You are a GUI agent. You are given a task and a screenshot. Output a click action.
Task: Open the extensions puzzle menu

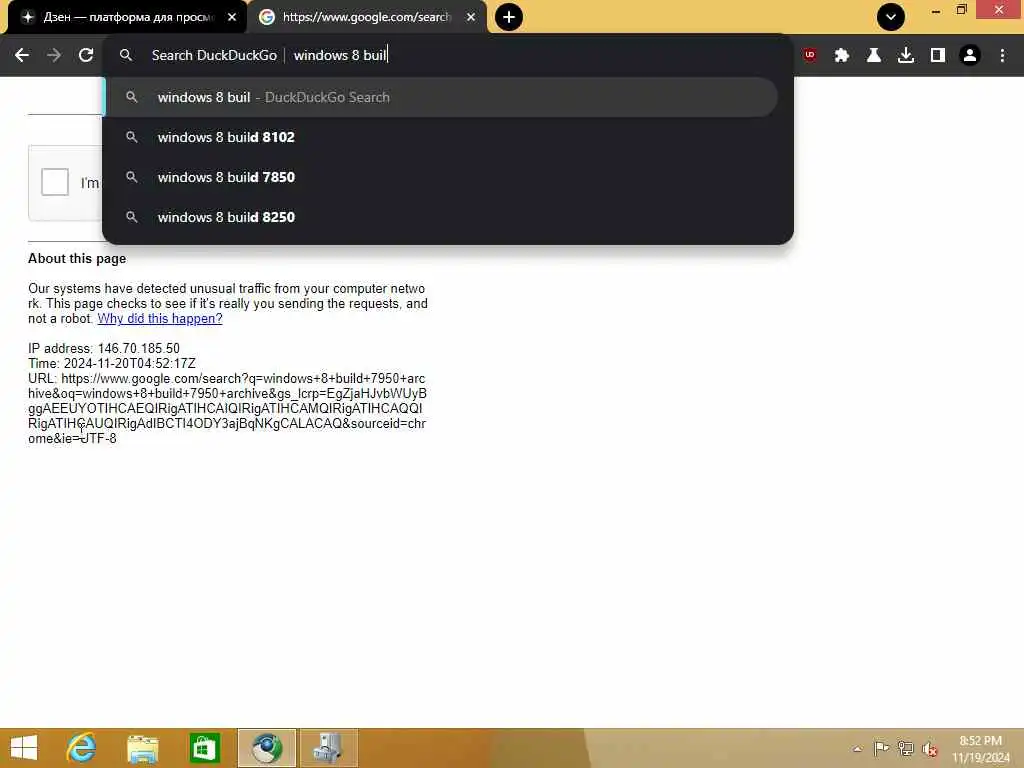pos(842,56)
